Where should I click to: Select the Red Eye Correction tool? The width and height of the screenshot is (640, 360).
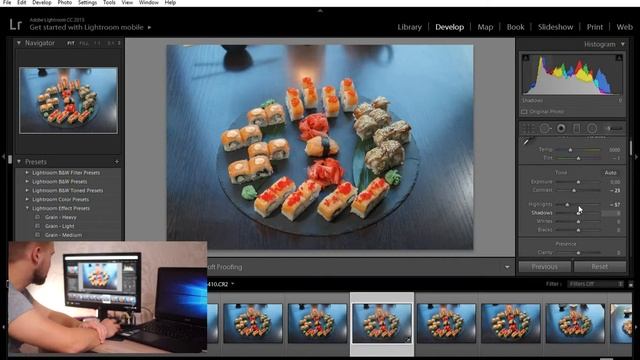click(561, 129)
